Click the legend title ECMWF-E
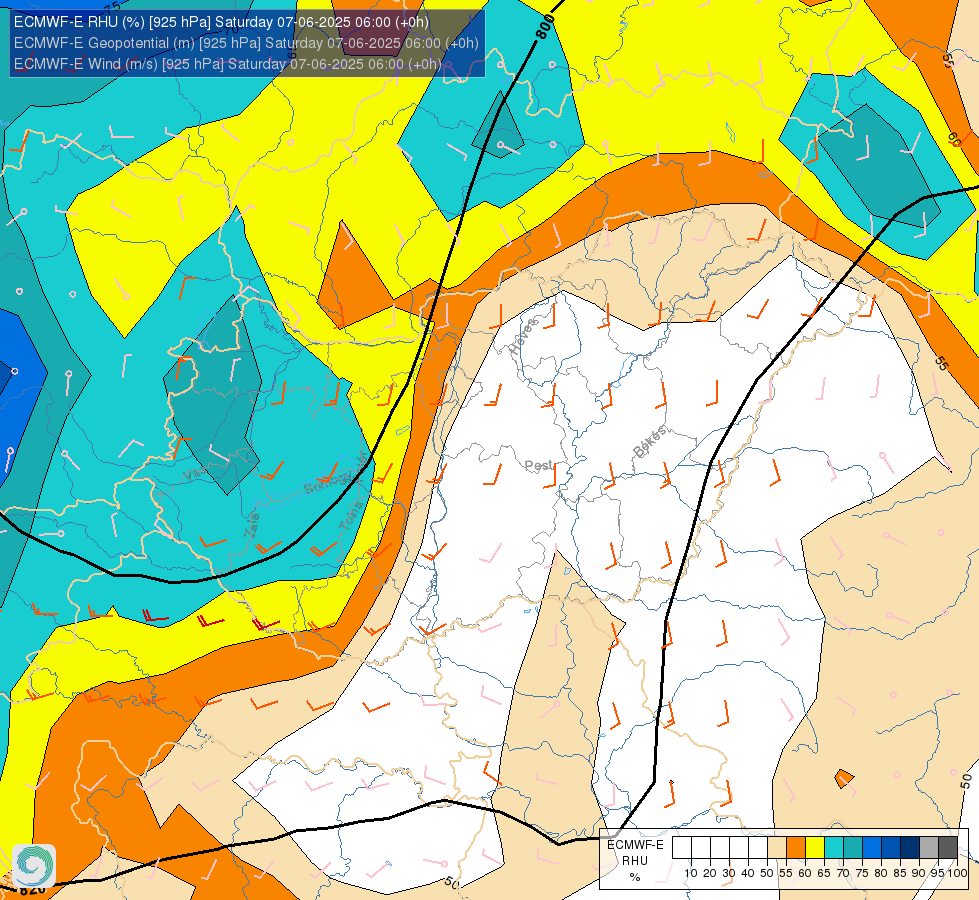Viewport: 979px width, 900px height. (x=635, y=844)
